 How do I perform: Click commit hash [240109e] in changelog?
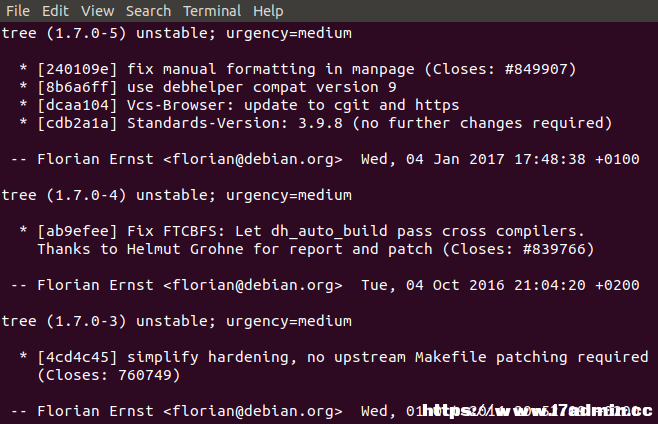coord(78,69)
